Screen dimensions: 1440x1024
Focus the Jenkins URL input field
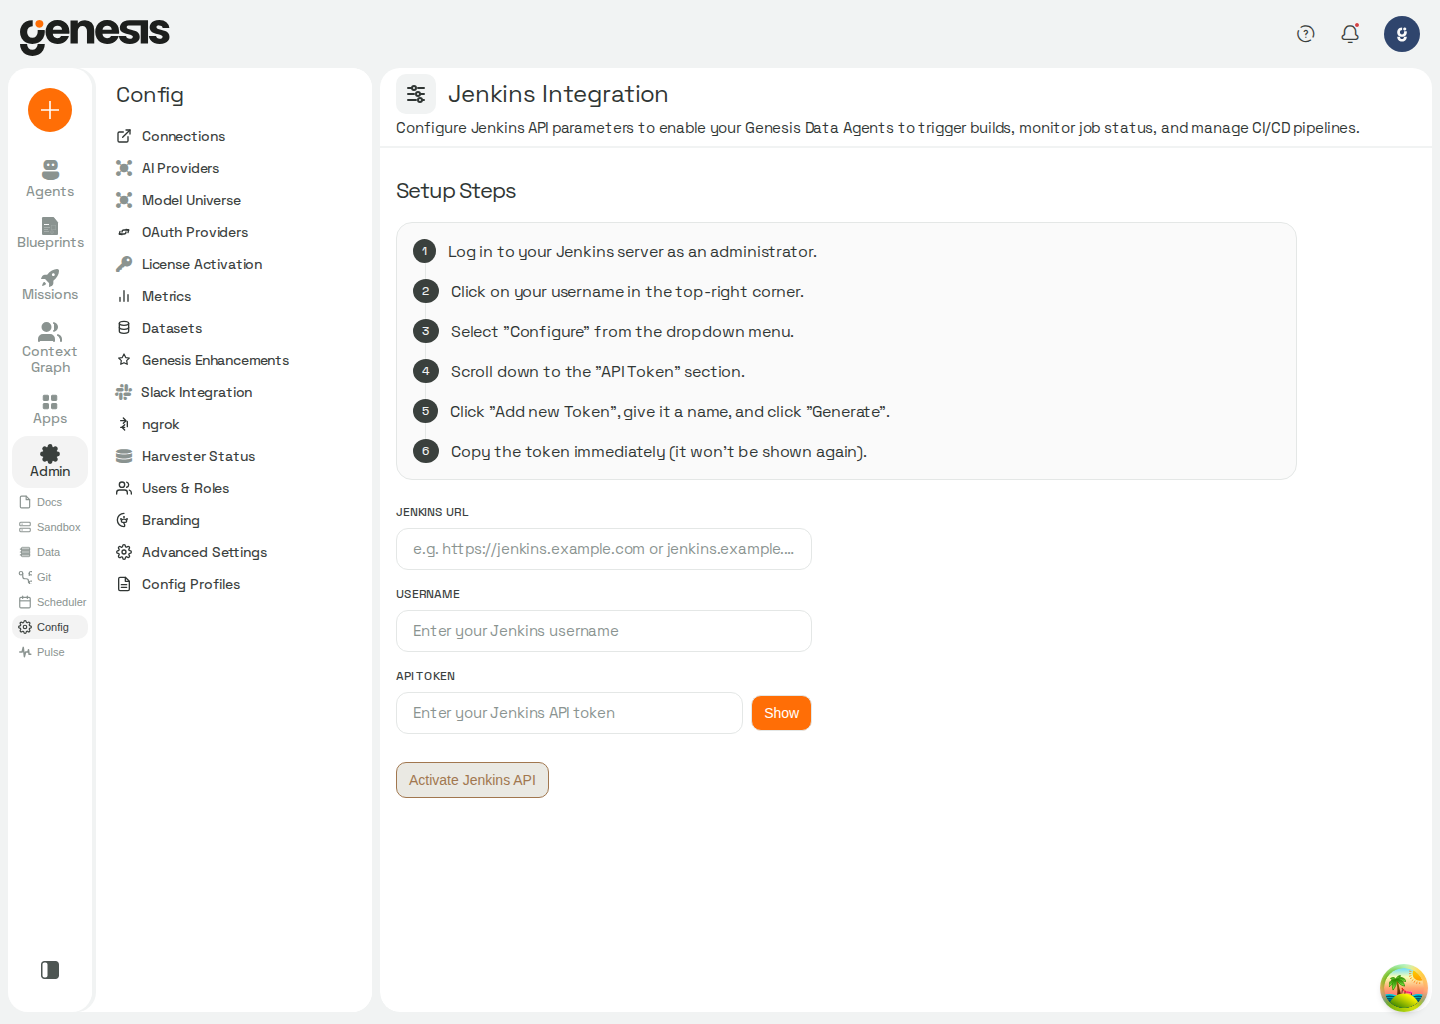pos(604,549)
